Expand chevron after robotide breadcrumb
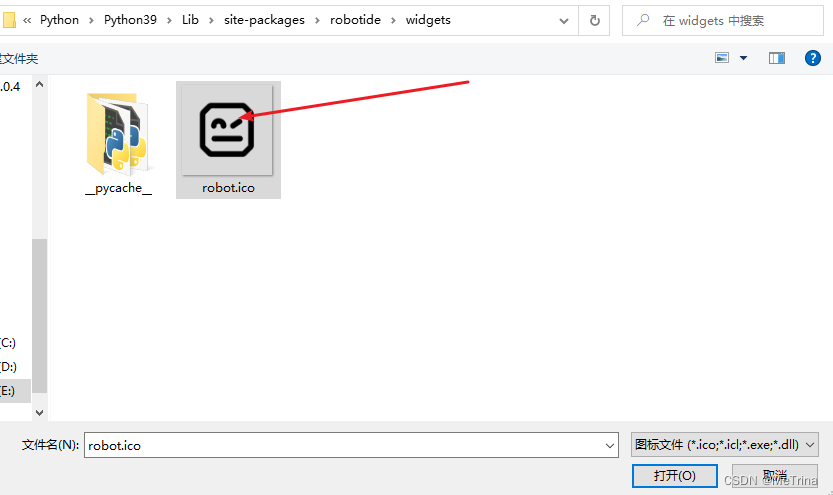 pos(393,21)
